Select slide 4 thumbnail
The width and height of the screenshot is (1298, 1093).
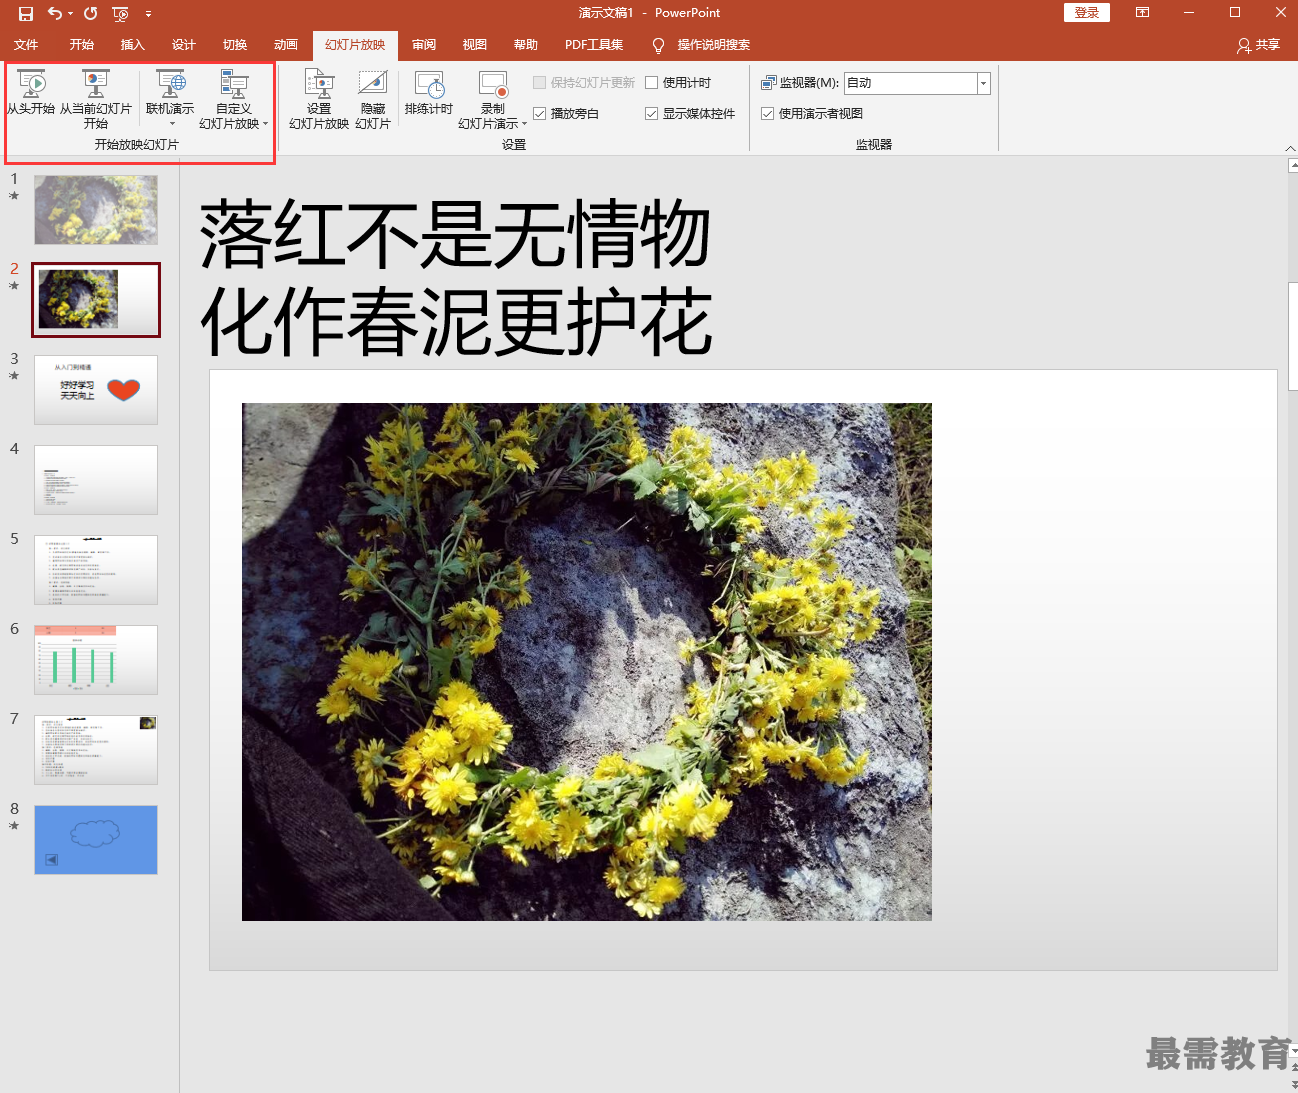[x=96, y=480]
